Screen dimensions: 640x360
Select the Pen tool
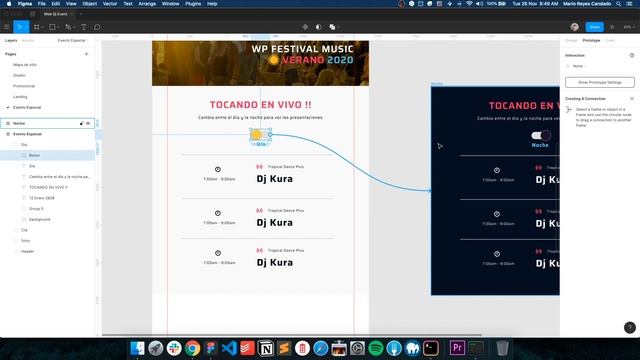click(x=68, y=27)
